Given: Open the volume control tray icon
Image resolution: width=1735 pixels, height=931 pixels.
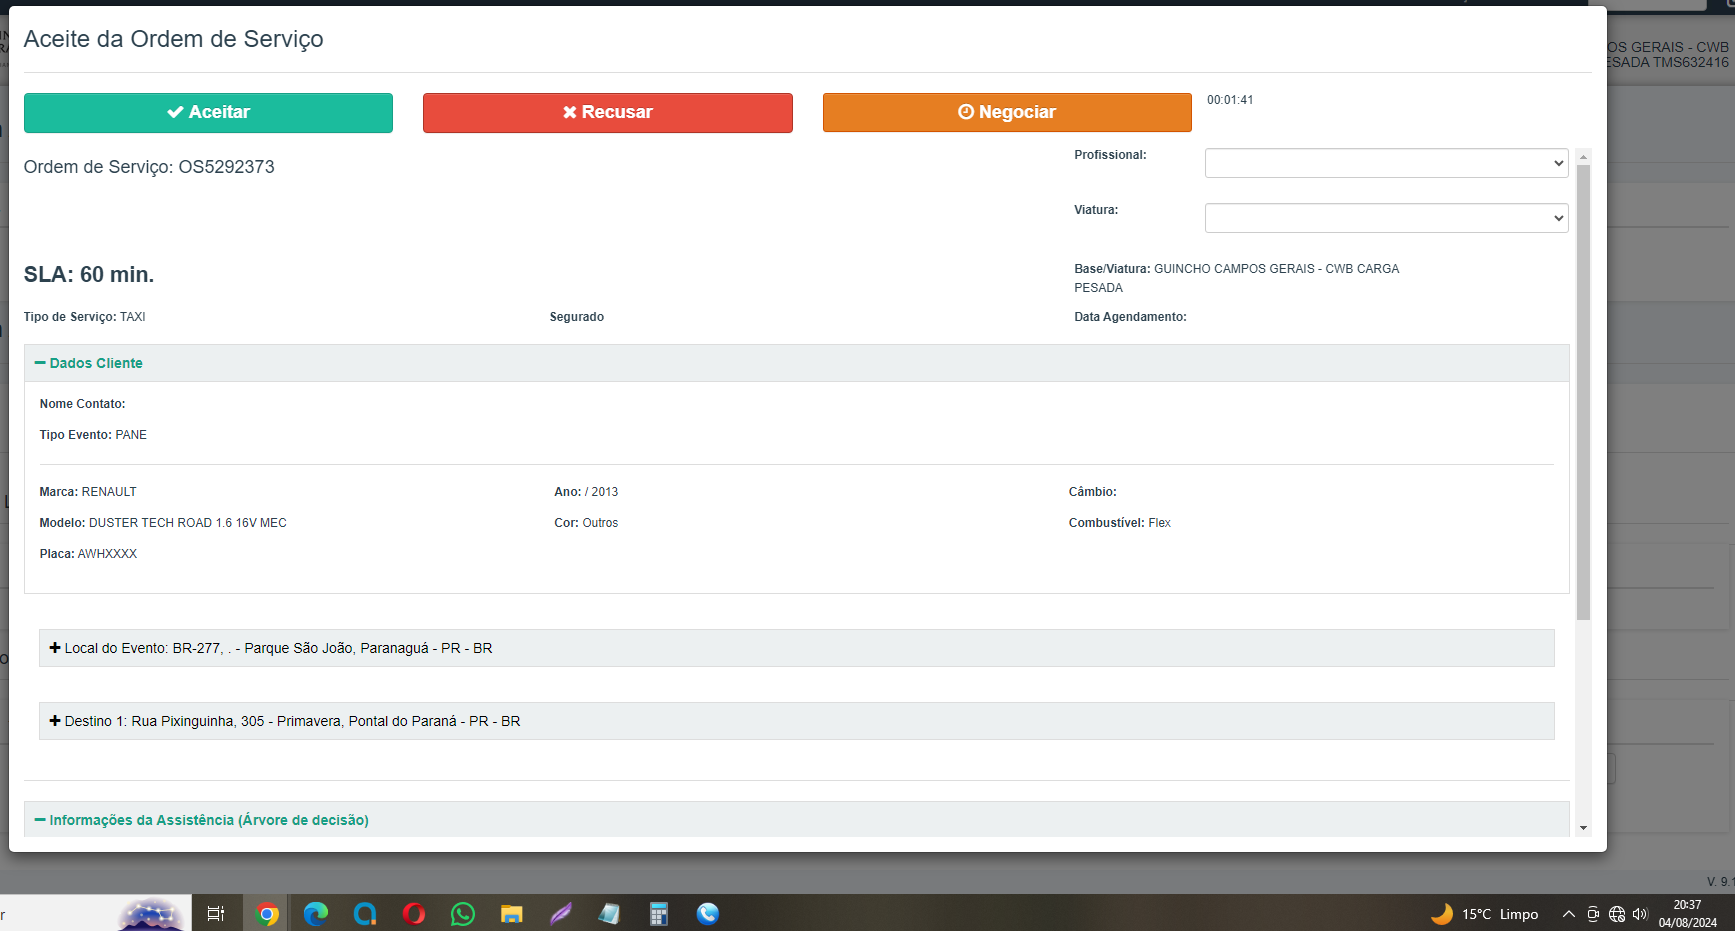Looking at the screenshot, I should pos(1640,914).
